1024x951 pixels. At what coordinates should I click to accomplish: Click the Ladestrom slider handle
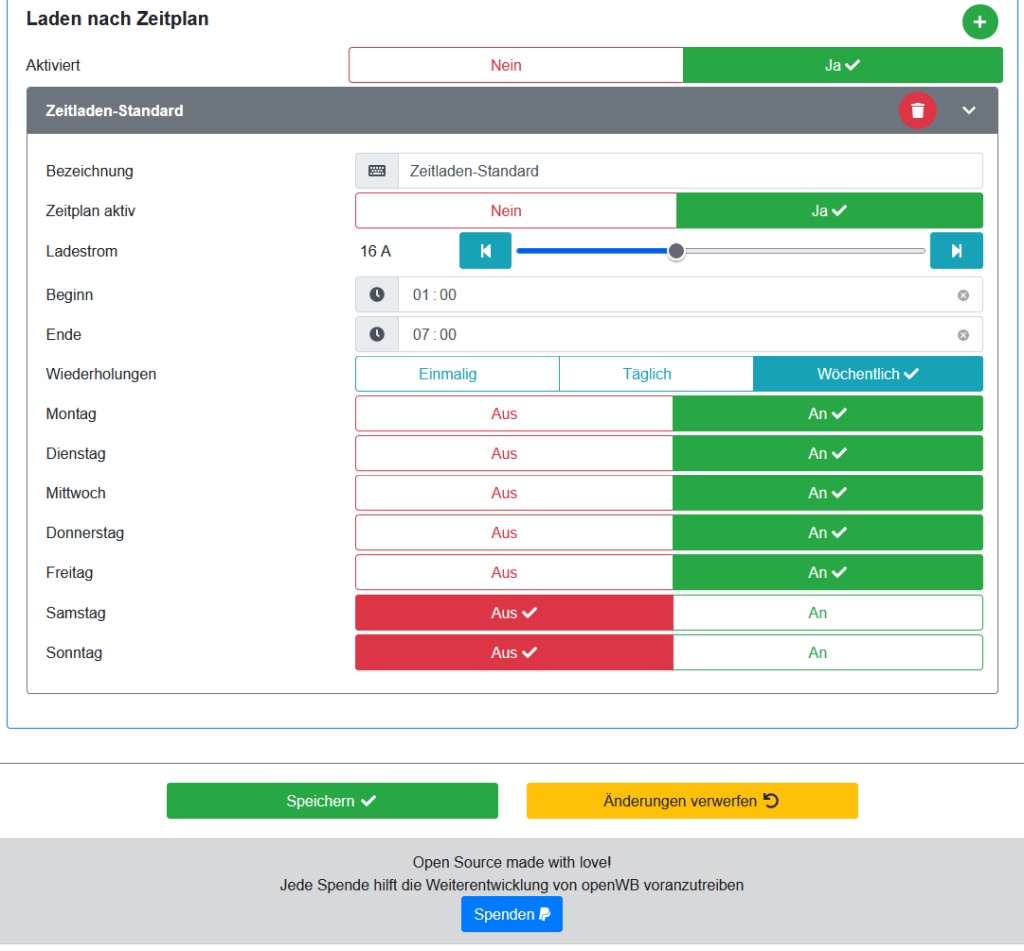(x=676, y=251)
